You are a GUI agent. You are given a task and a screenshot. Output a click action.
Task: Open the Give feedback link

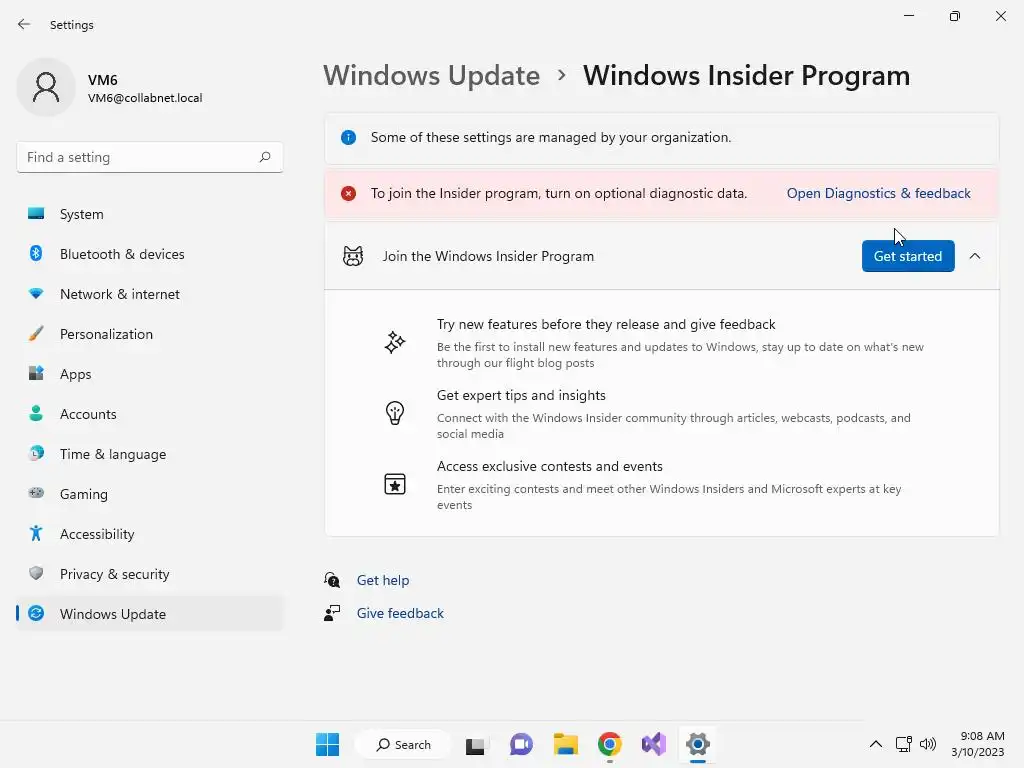(x=400, y=613)
